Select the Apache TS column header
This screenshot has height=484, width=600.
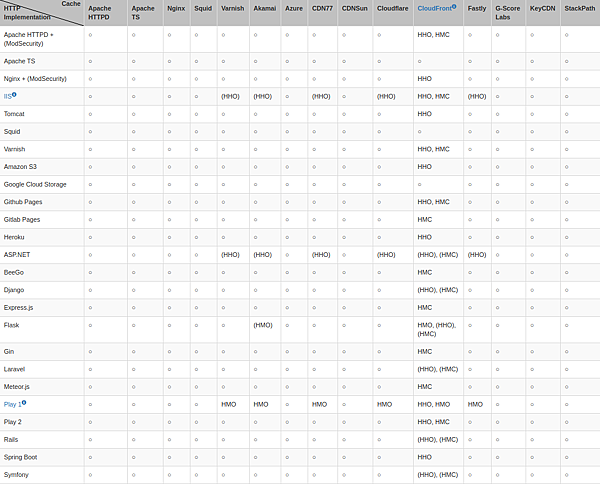tap(143, 13)
